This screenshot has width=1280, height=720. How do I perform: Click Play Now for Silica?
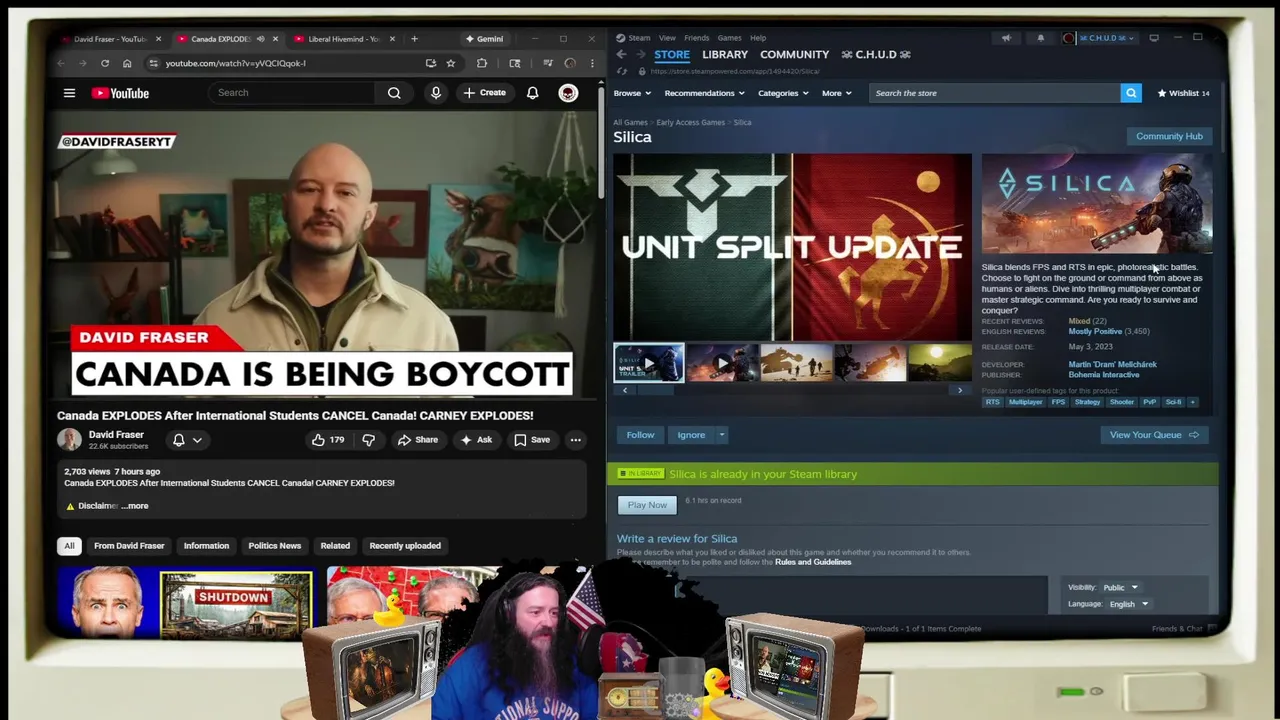(647, 505)
